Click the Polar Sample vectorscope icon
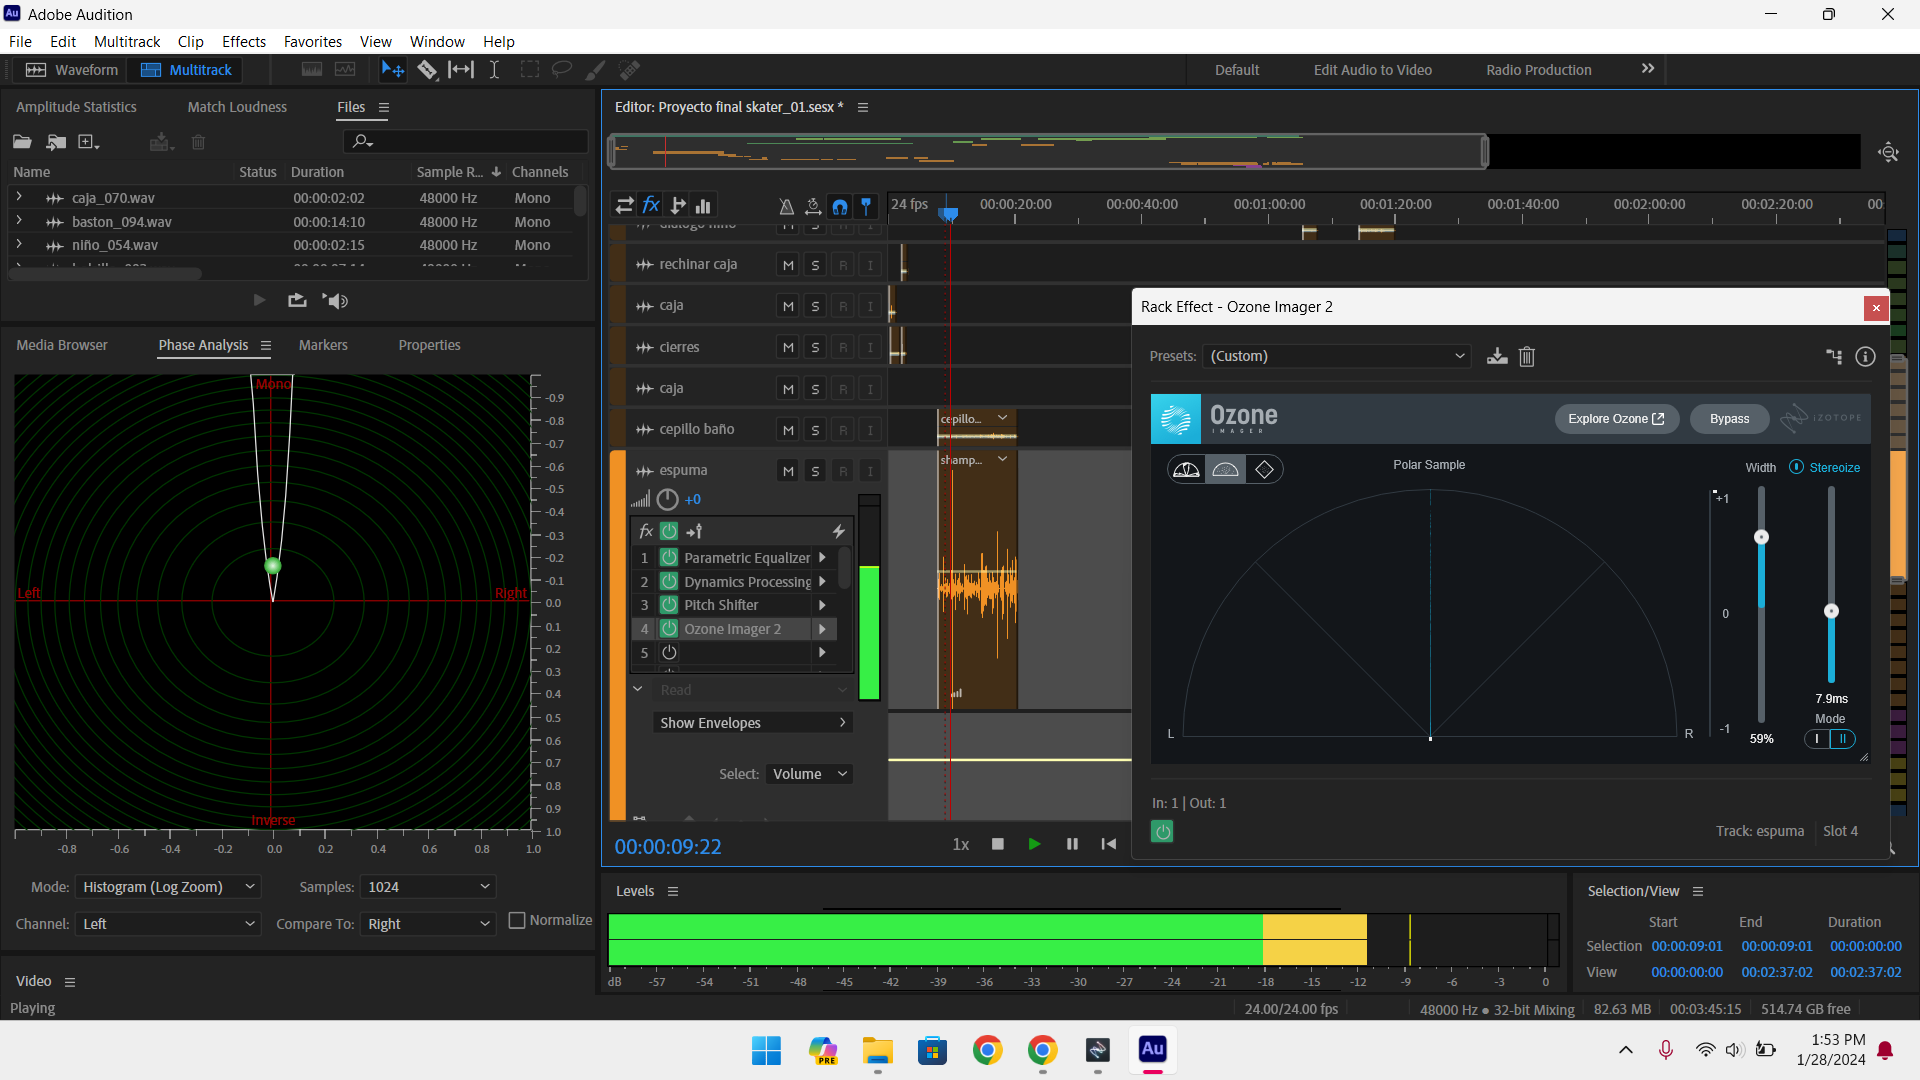1920x1080 pixels. 1225,469
